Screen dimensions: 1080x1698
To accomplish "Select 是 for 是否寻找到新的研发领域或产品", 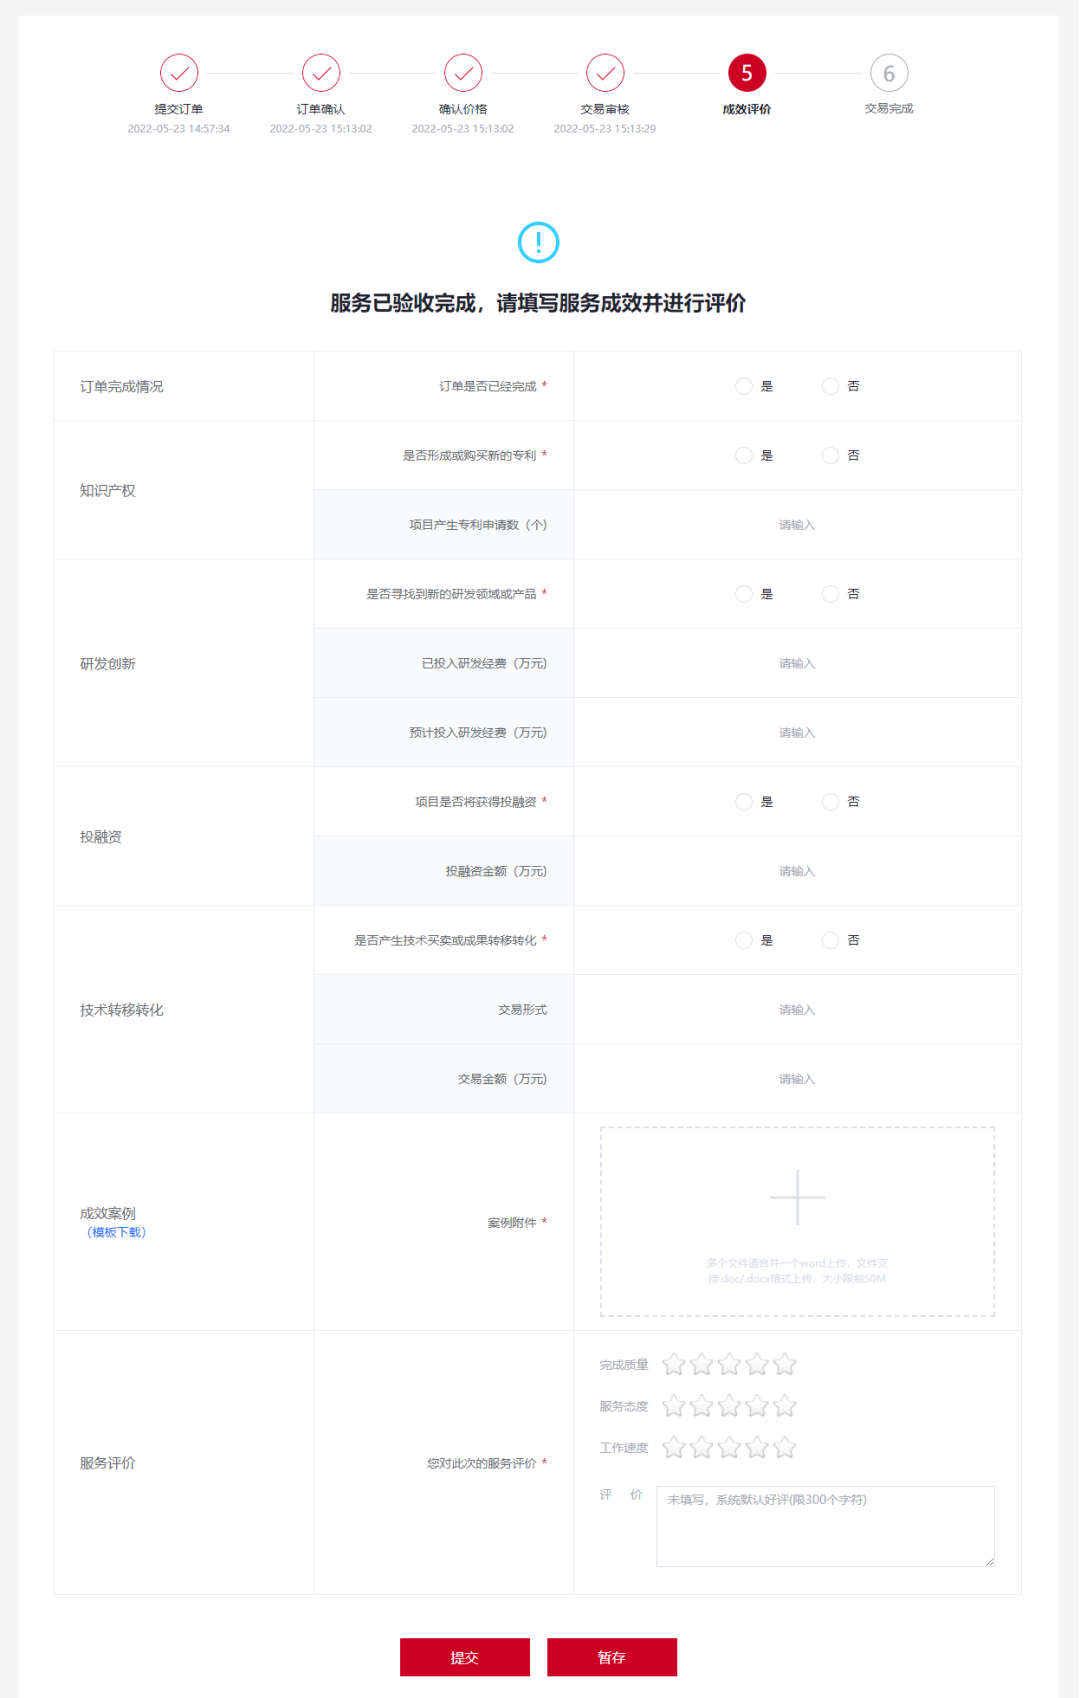I will 744,593.
